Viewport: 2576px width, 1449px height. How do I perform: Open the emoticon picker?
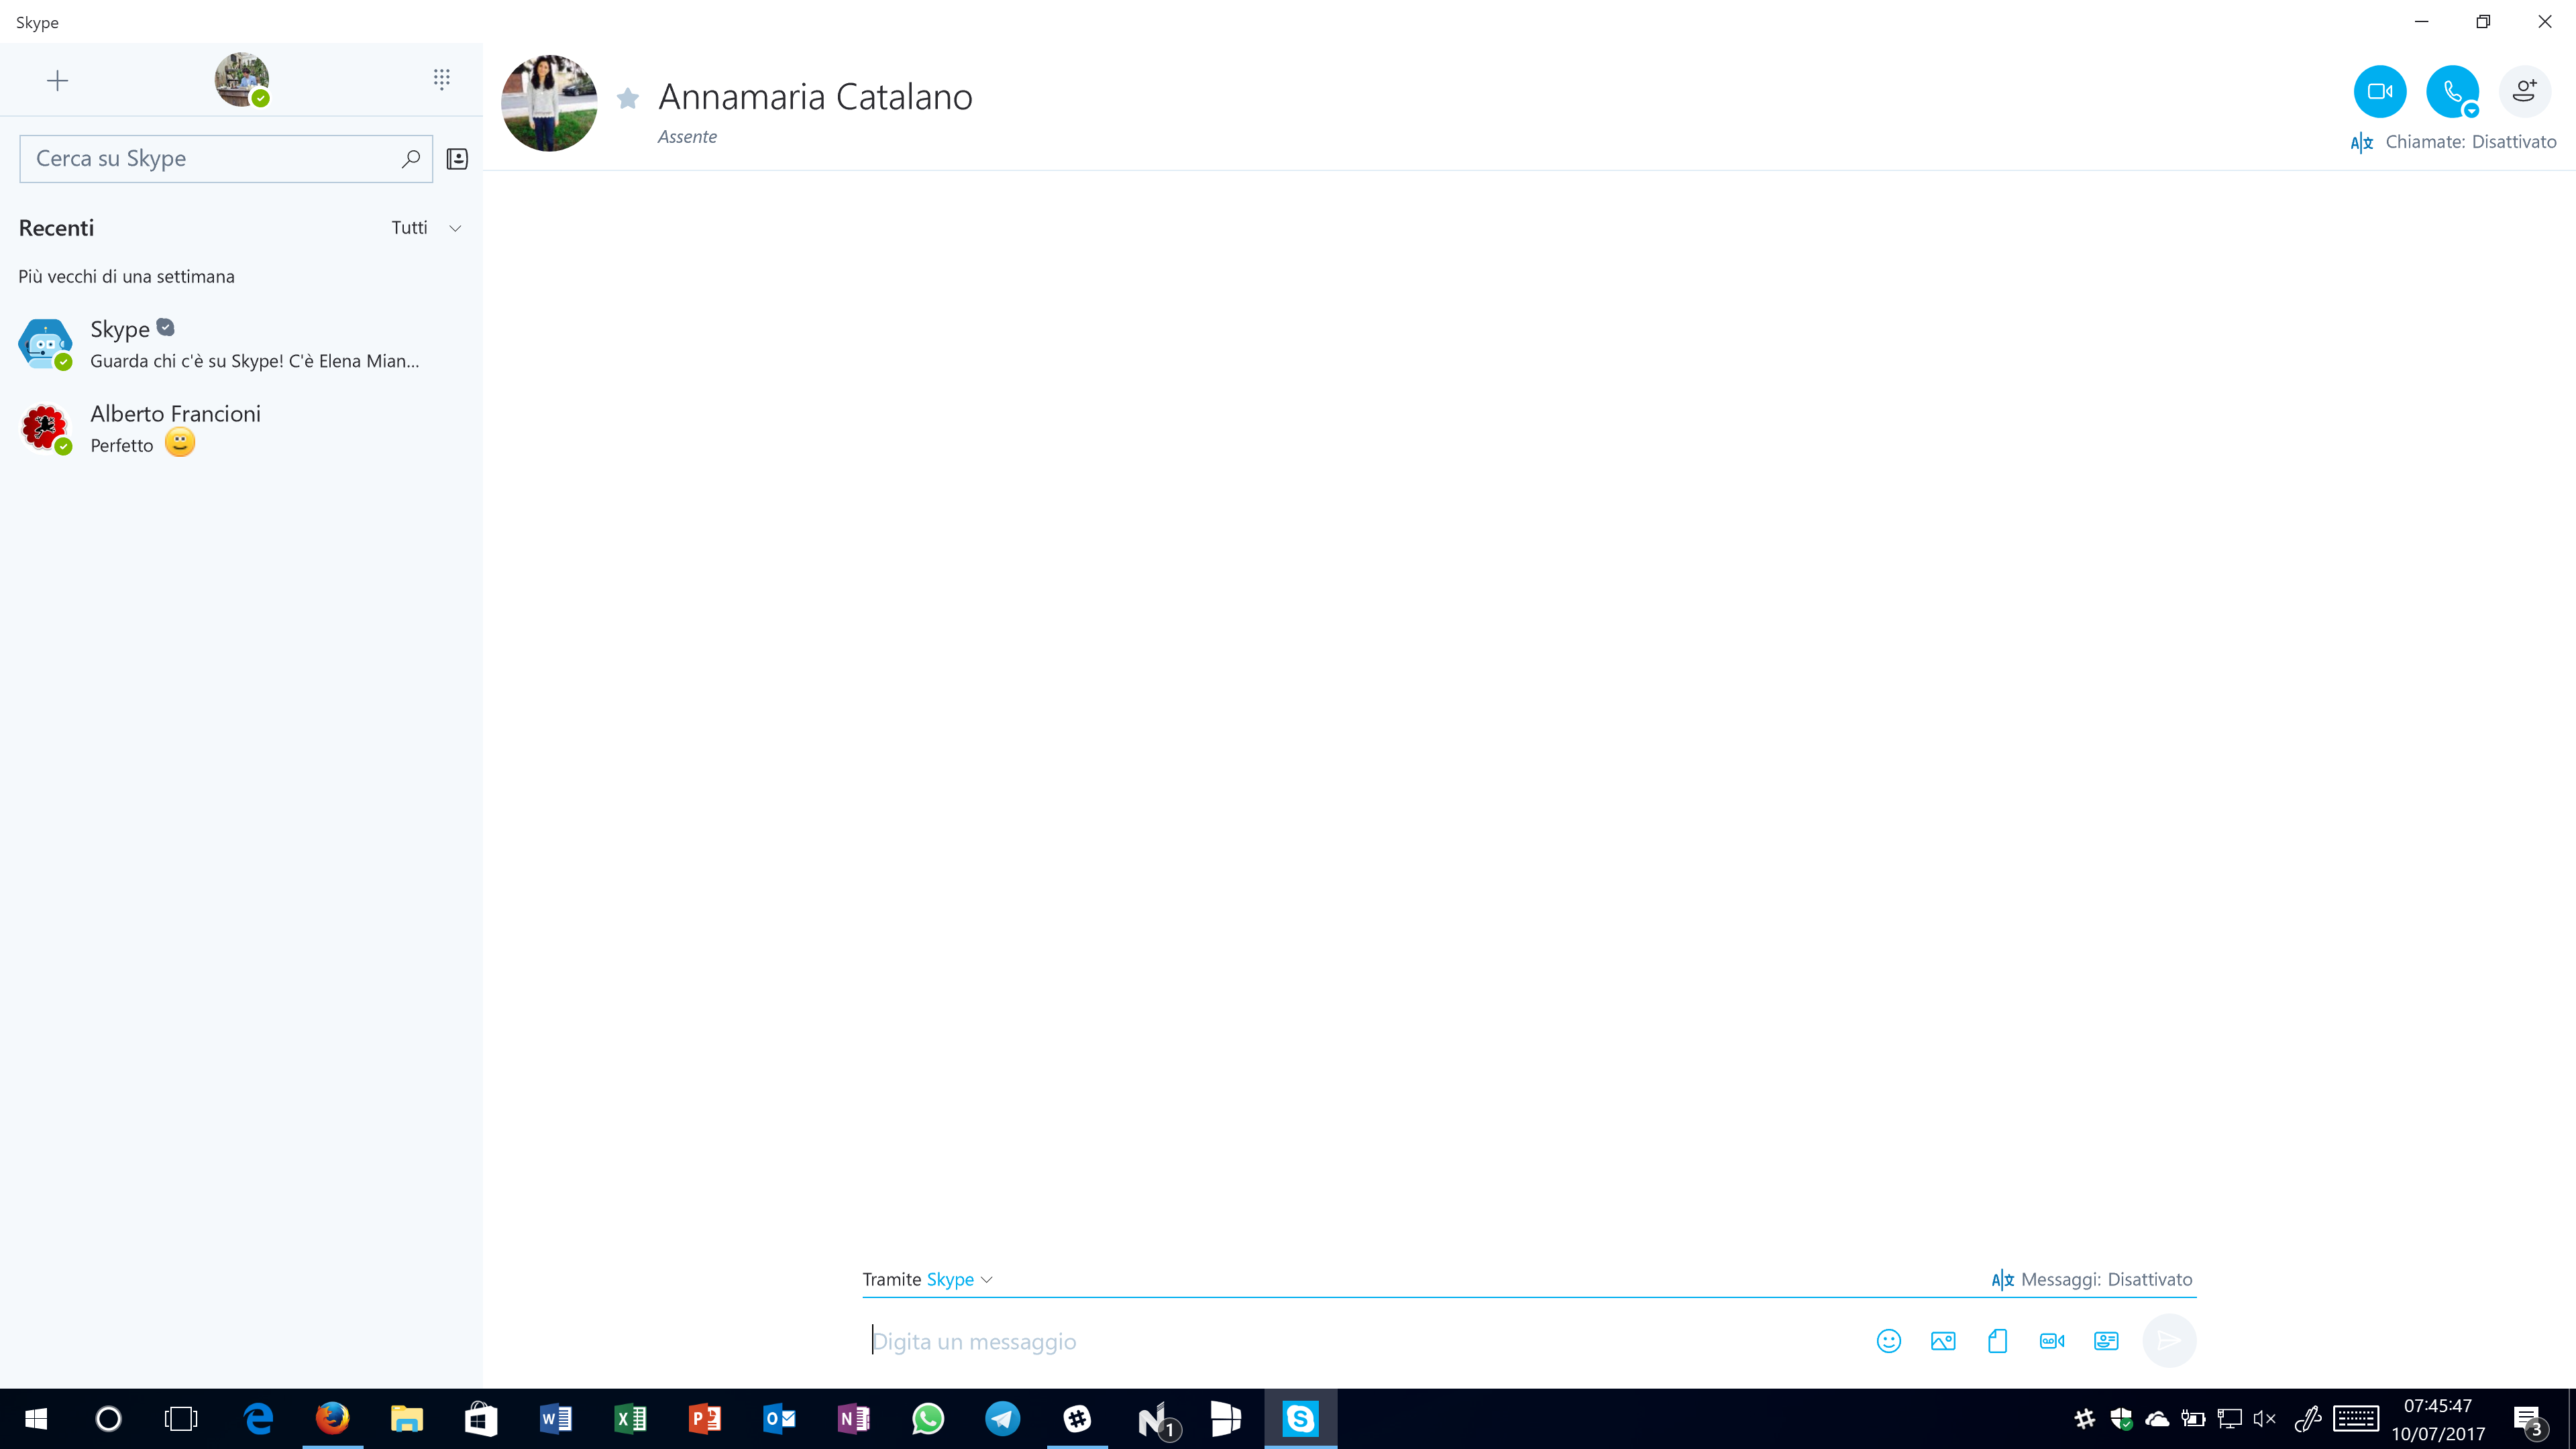[x=1888, y=1341]
